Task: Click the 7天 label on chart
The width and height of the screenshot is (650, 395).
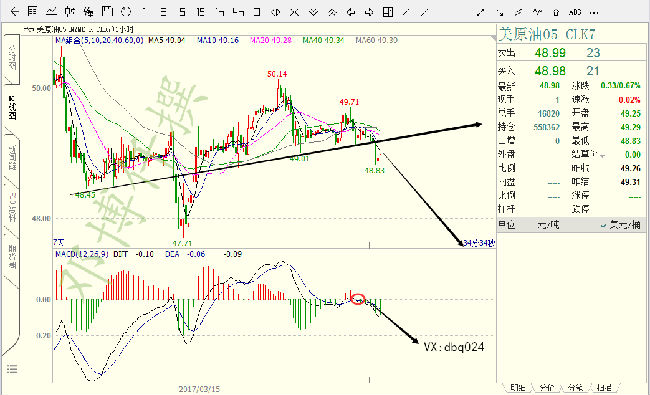Action: pos(59,242)
